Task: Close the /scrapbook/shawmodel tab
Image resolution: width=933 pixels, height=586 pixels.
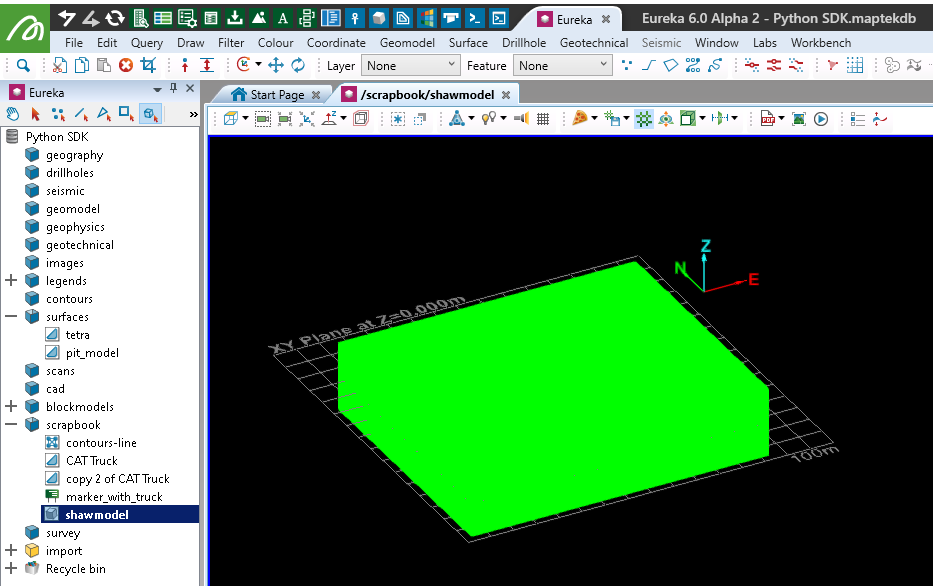Action: click(x=506, y=95)
